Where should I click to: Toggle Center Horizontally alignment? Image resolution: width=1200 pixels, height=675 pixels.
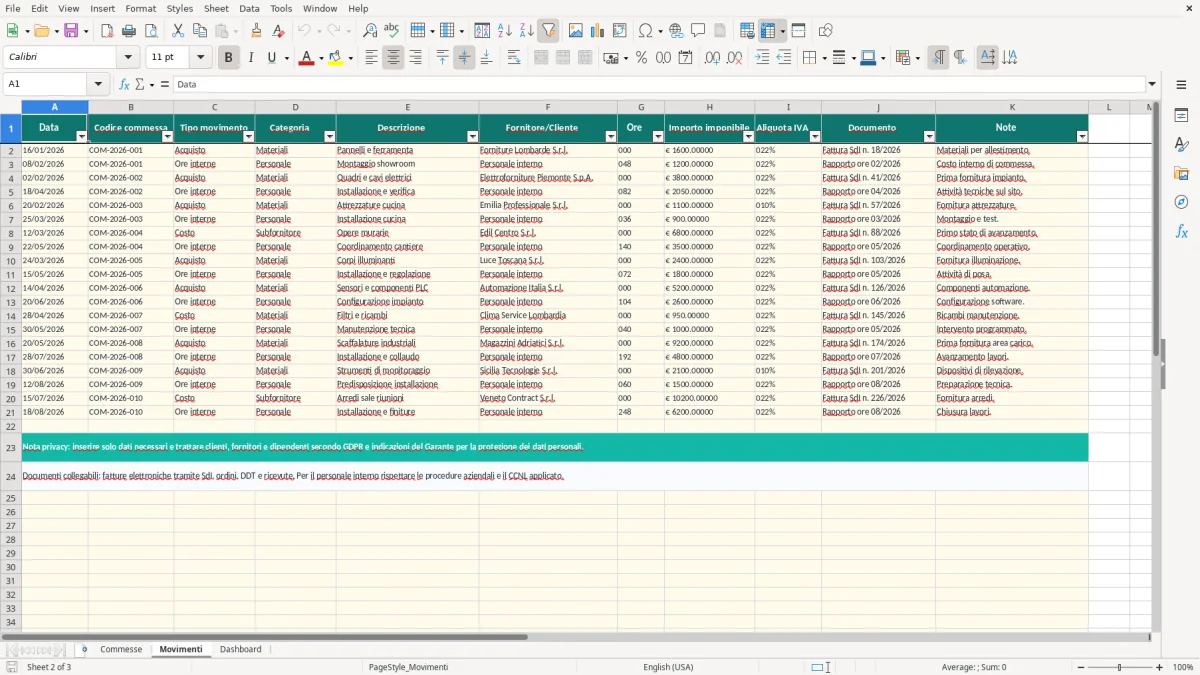point(393,58)
